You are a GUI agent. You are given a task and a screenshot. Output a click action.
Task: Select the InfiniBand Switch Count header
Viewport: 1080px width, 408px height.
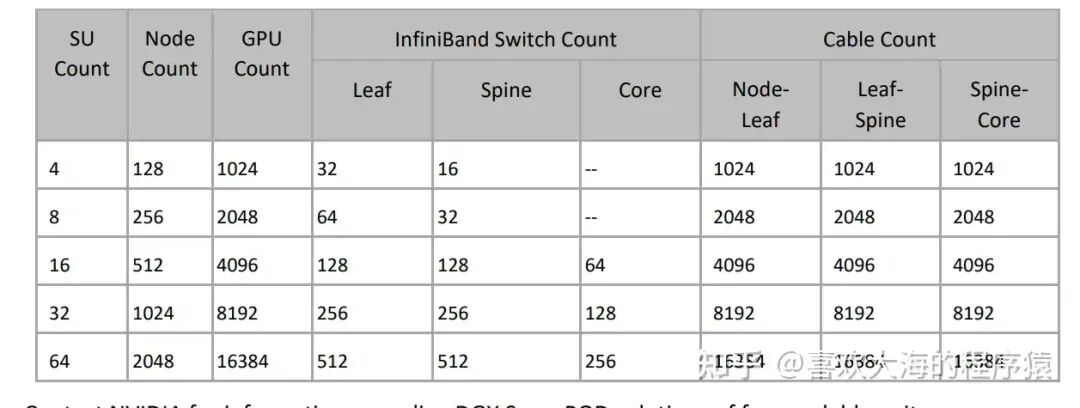(505, 40)
